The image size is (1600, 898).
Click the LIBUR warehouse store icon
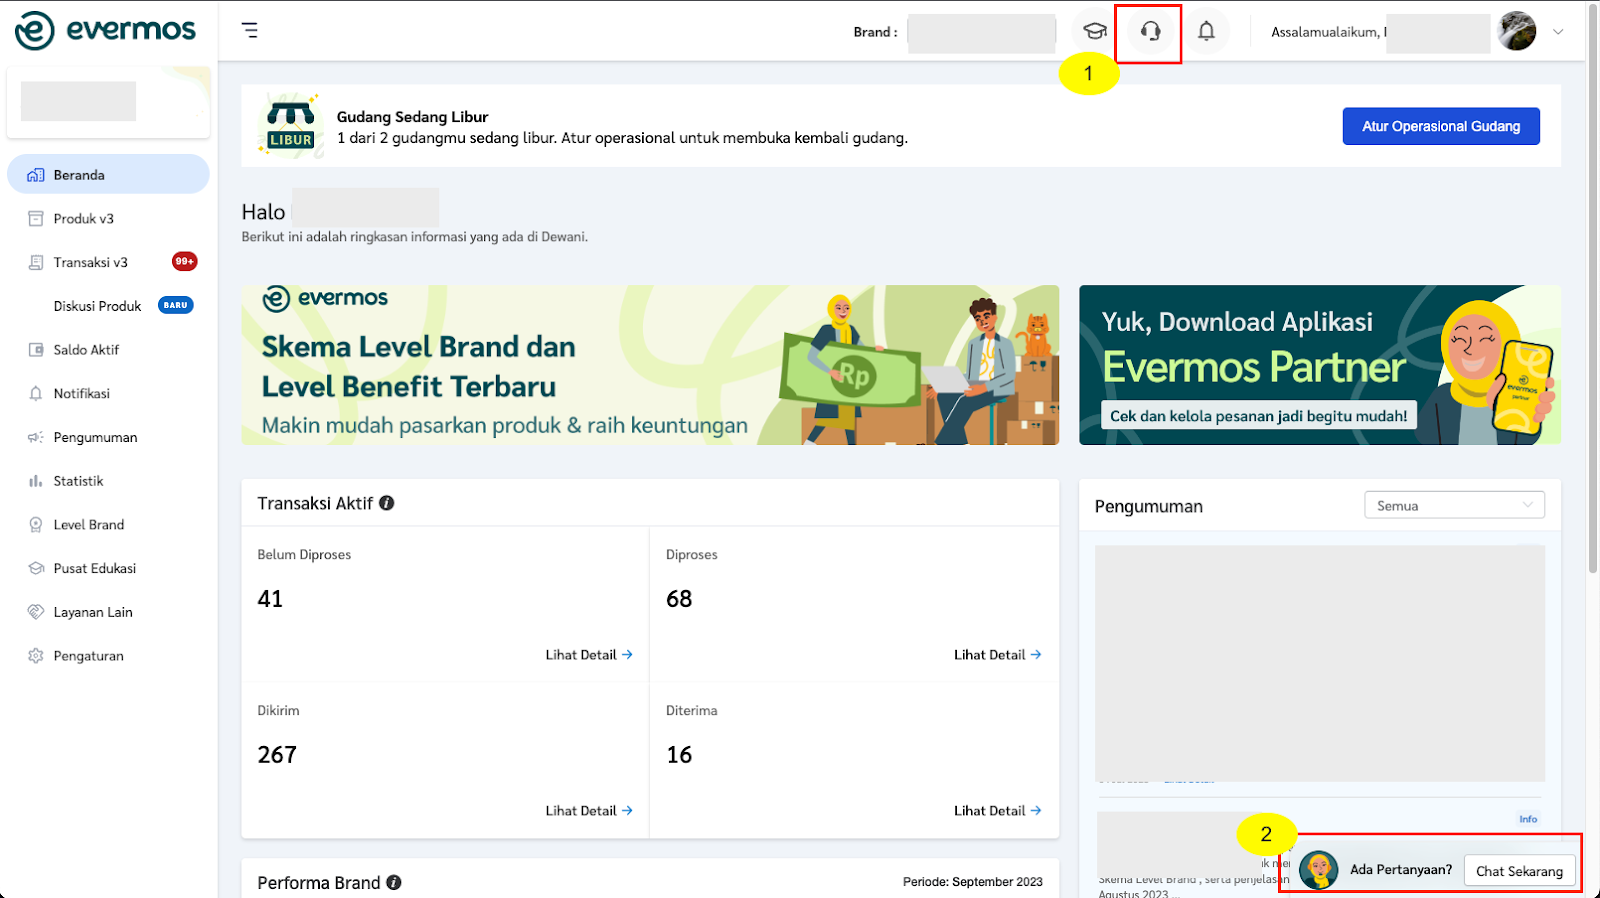pyautogui.click(x=290, y=125)
